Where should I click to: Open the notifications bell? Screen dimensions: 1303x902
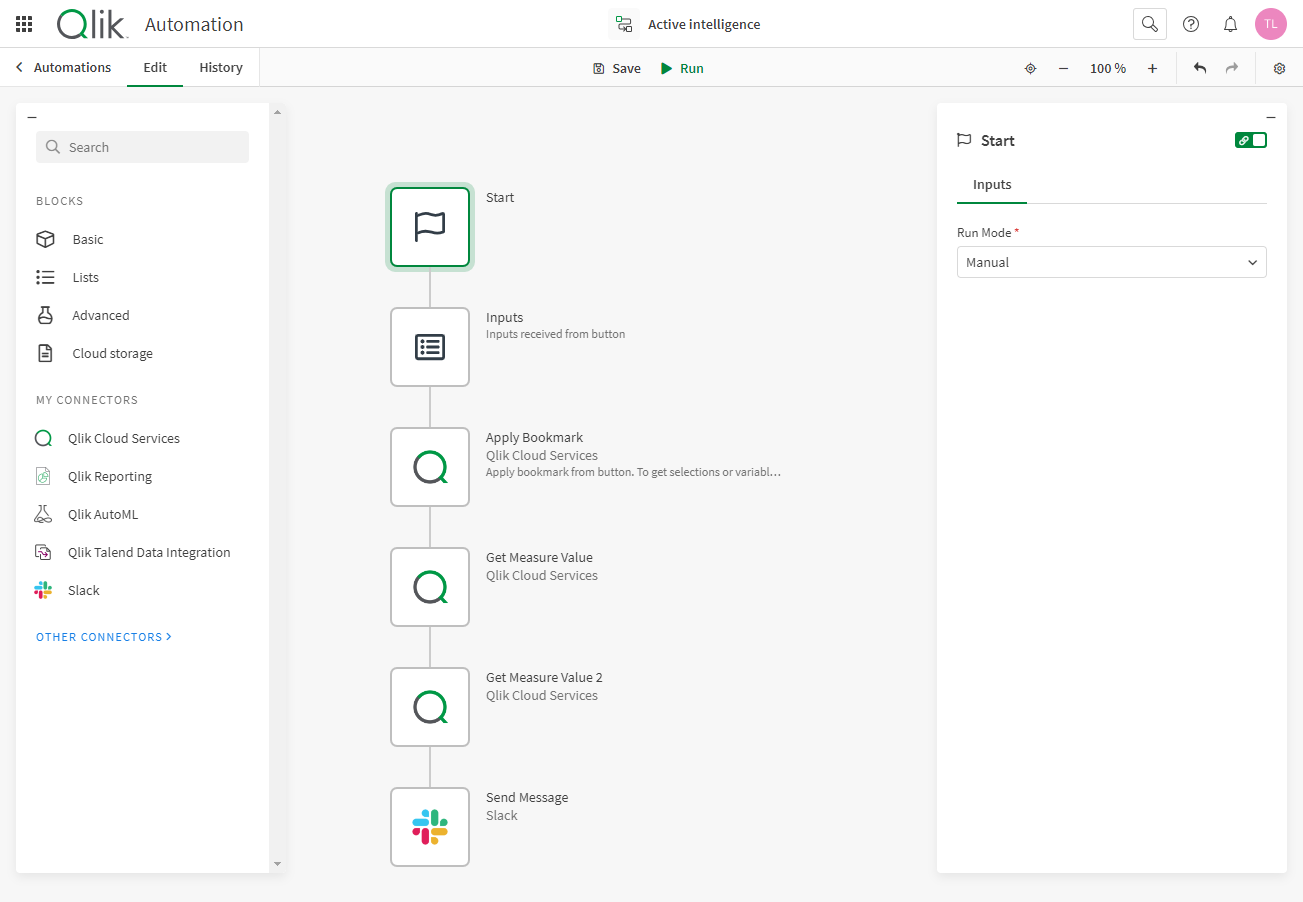1231,24
